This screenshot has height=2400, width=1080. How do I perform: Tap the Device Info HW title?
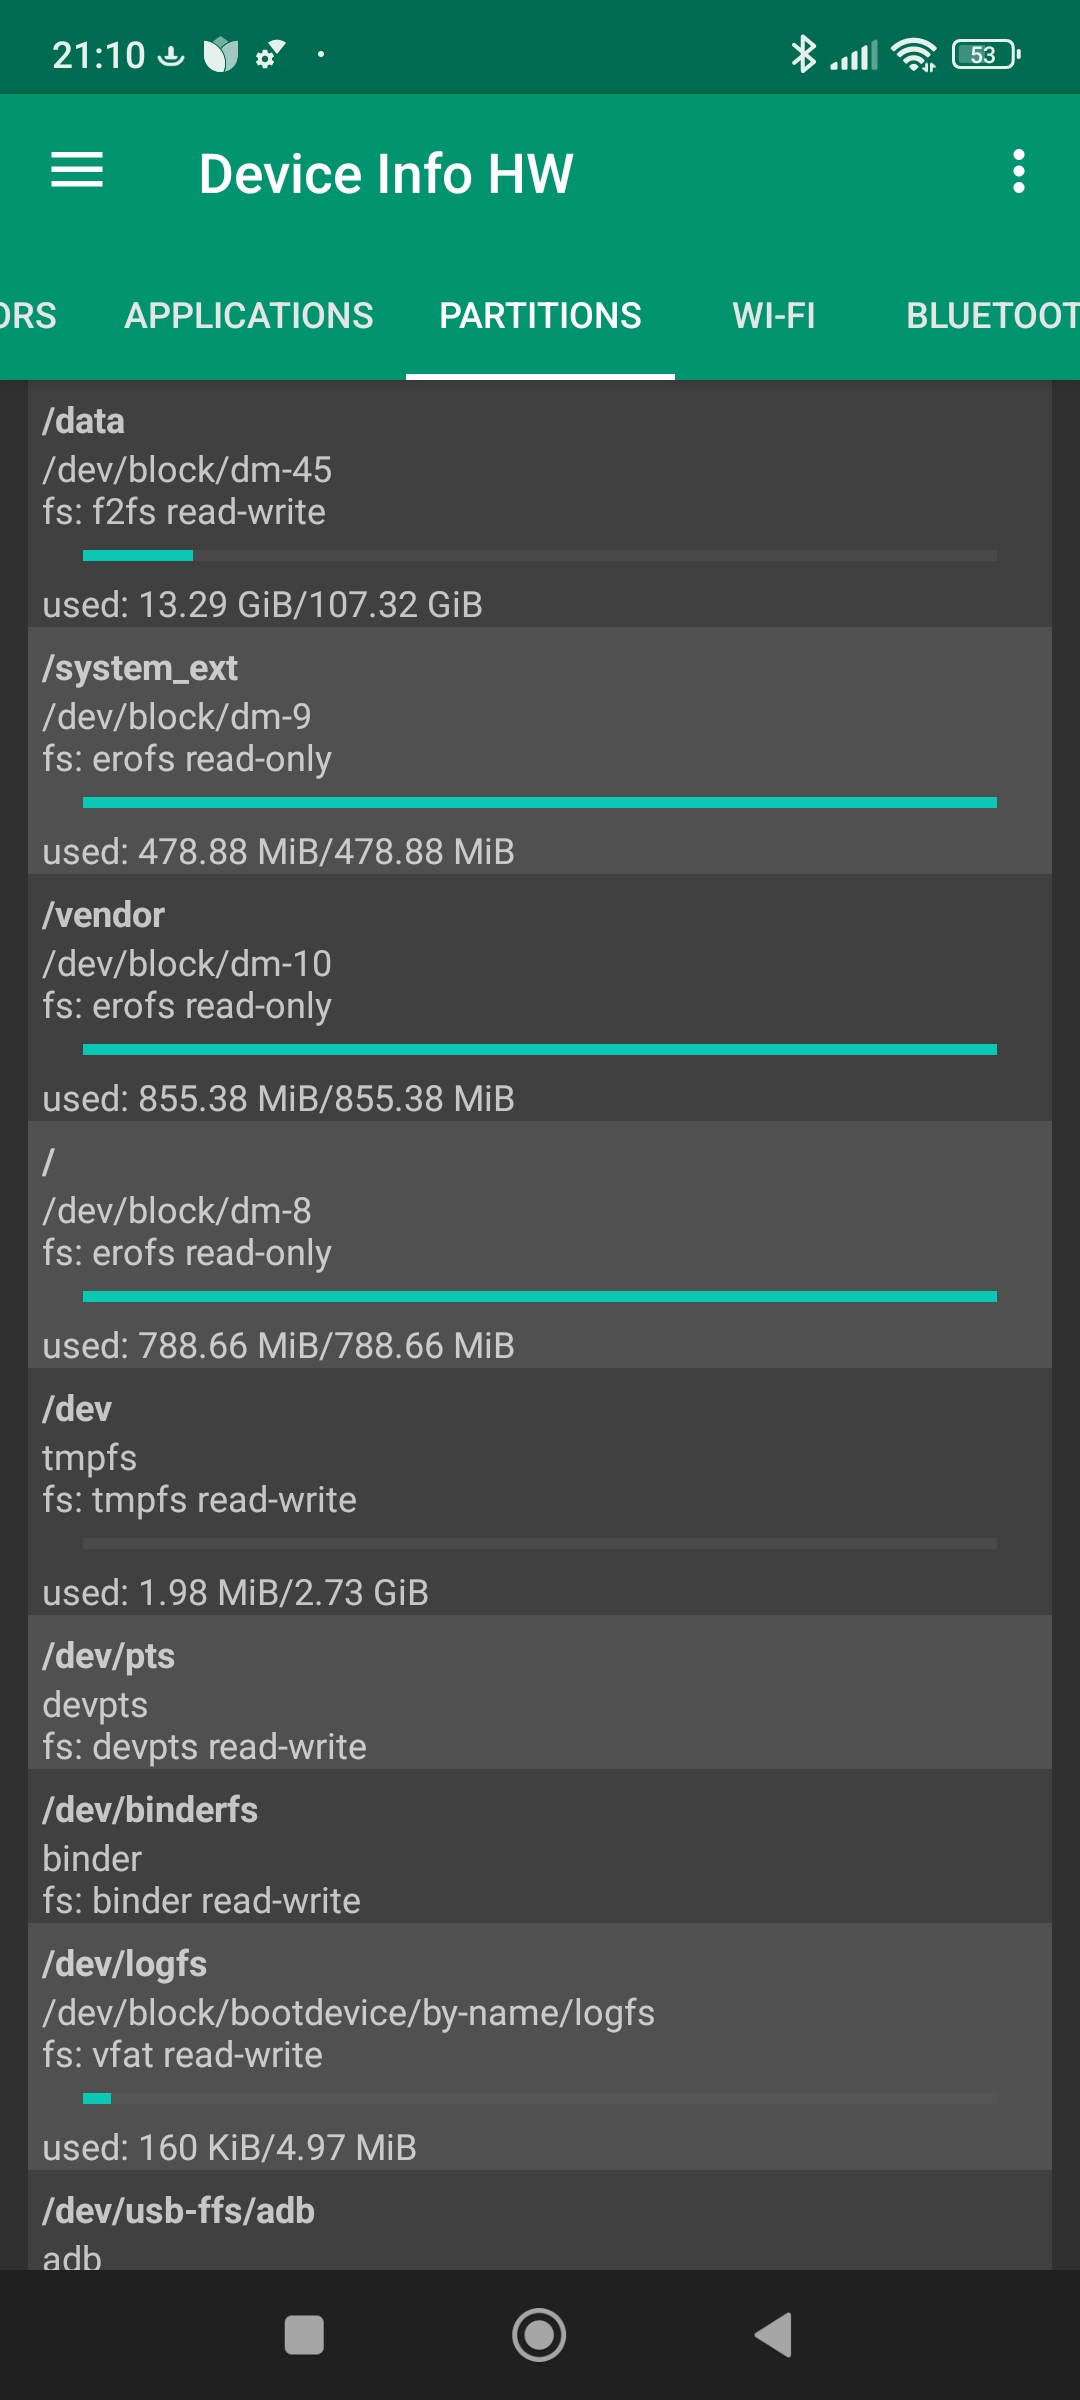(x=386, y=173)
